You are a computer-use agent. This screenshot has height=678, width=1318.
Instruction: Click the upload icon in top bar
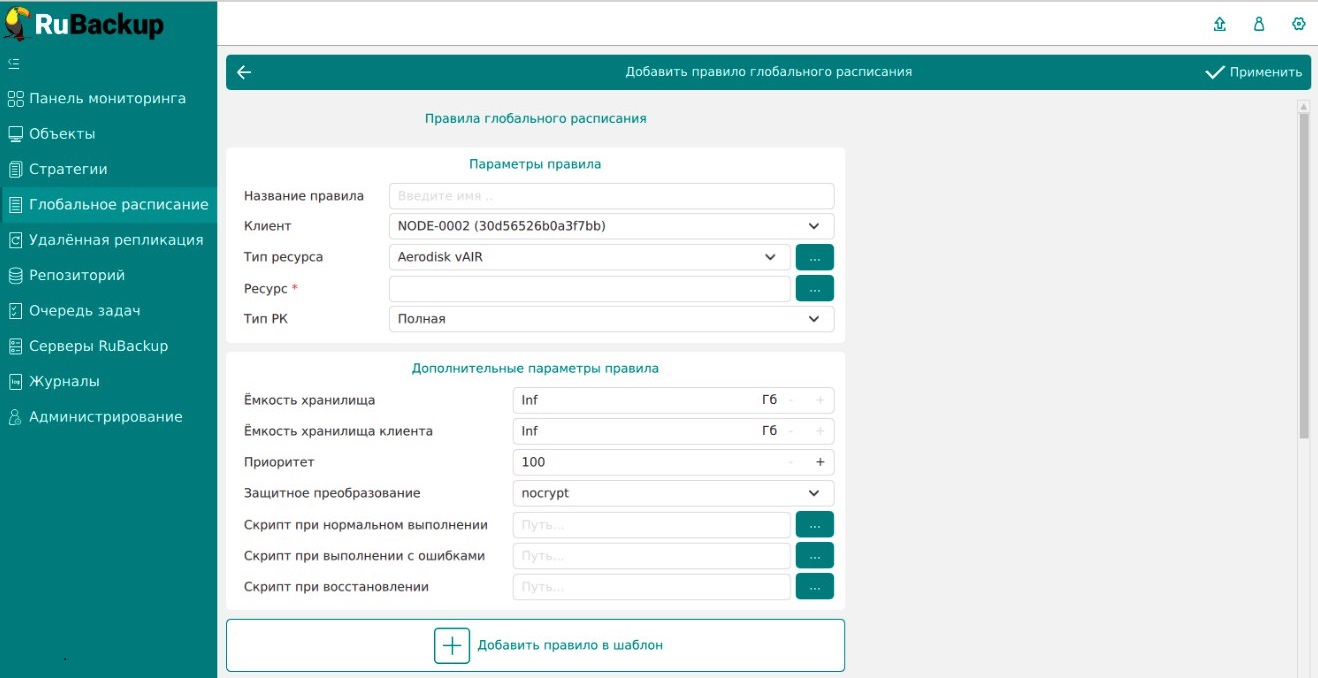tap(1219, 24)
